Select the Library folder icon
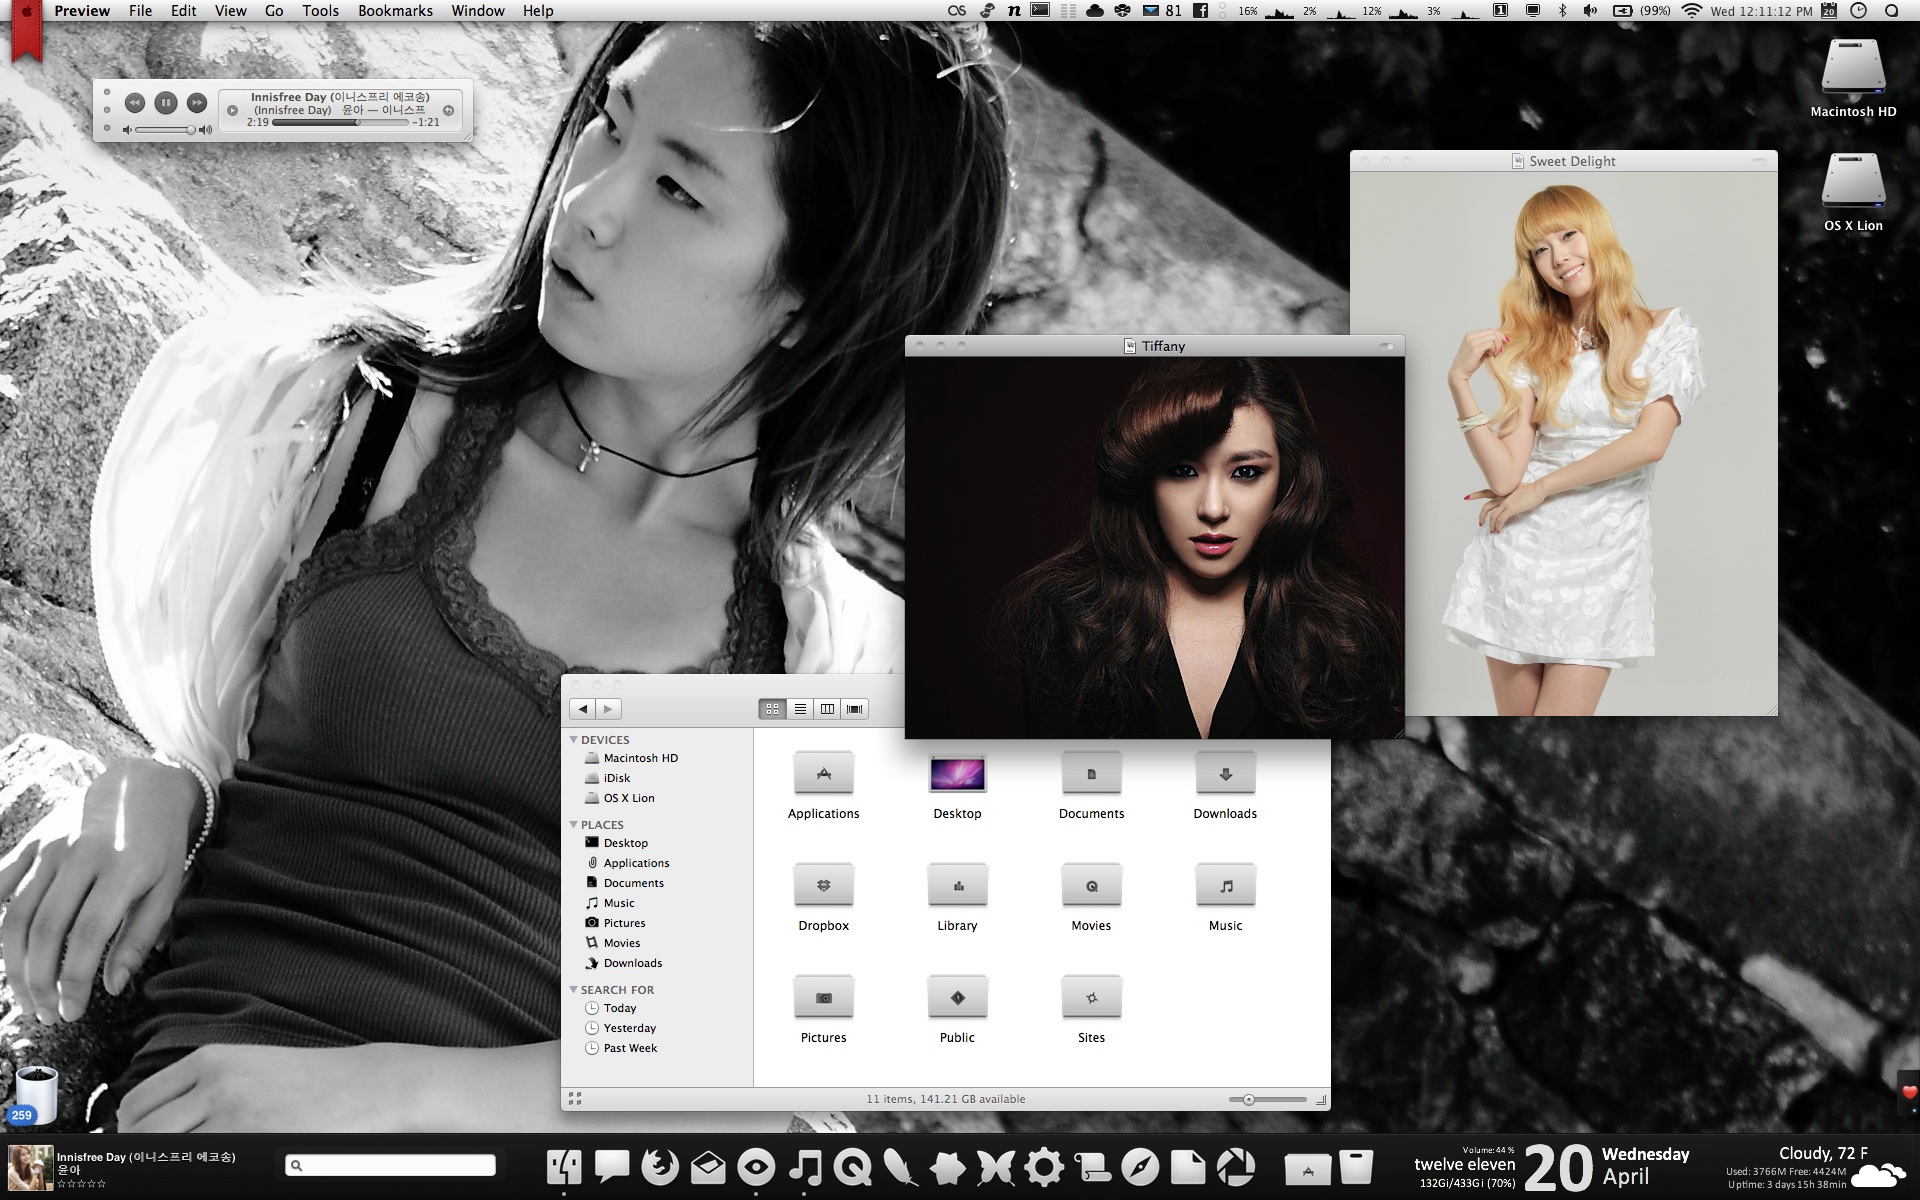Viewport: 1920px width, 1200px height. pyautogui.click(x=957, y=885)
